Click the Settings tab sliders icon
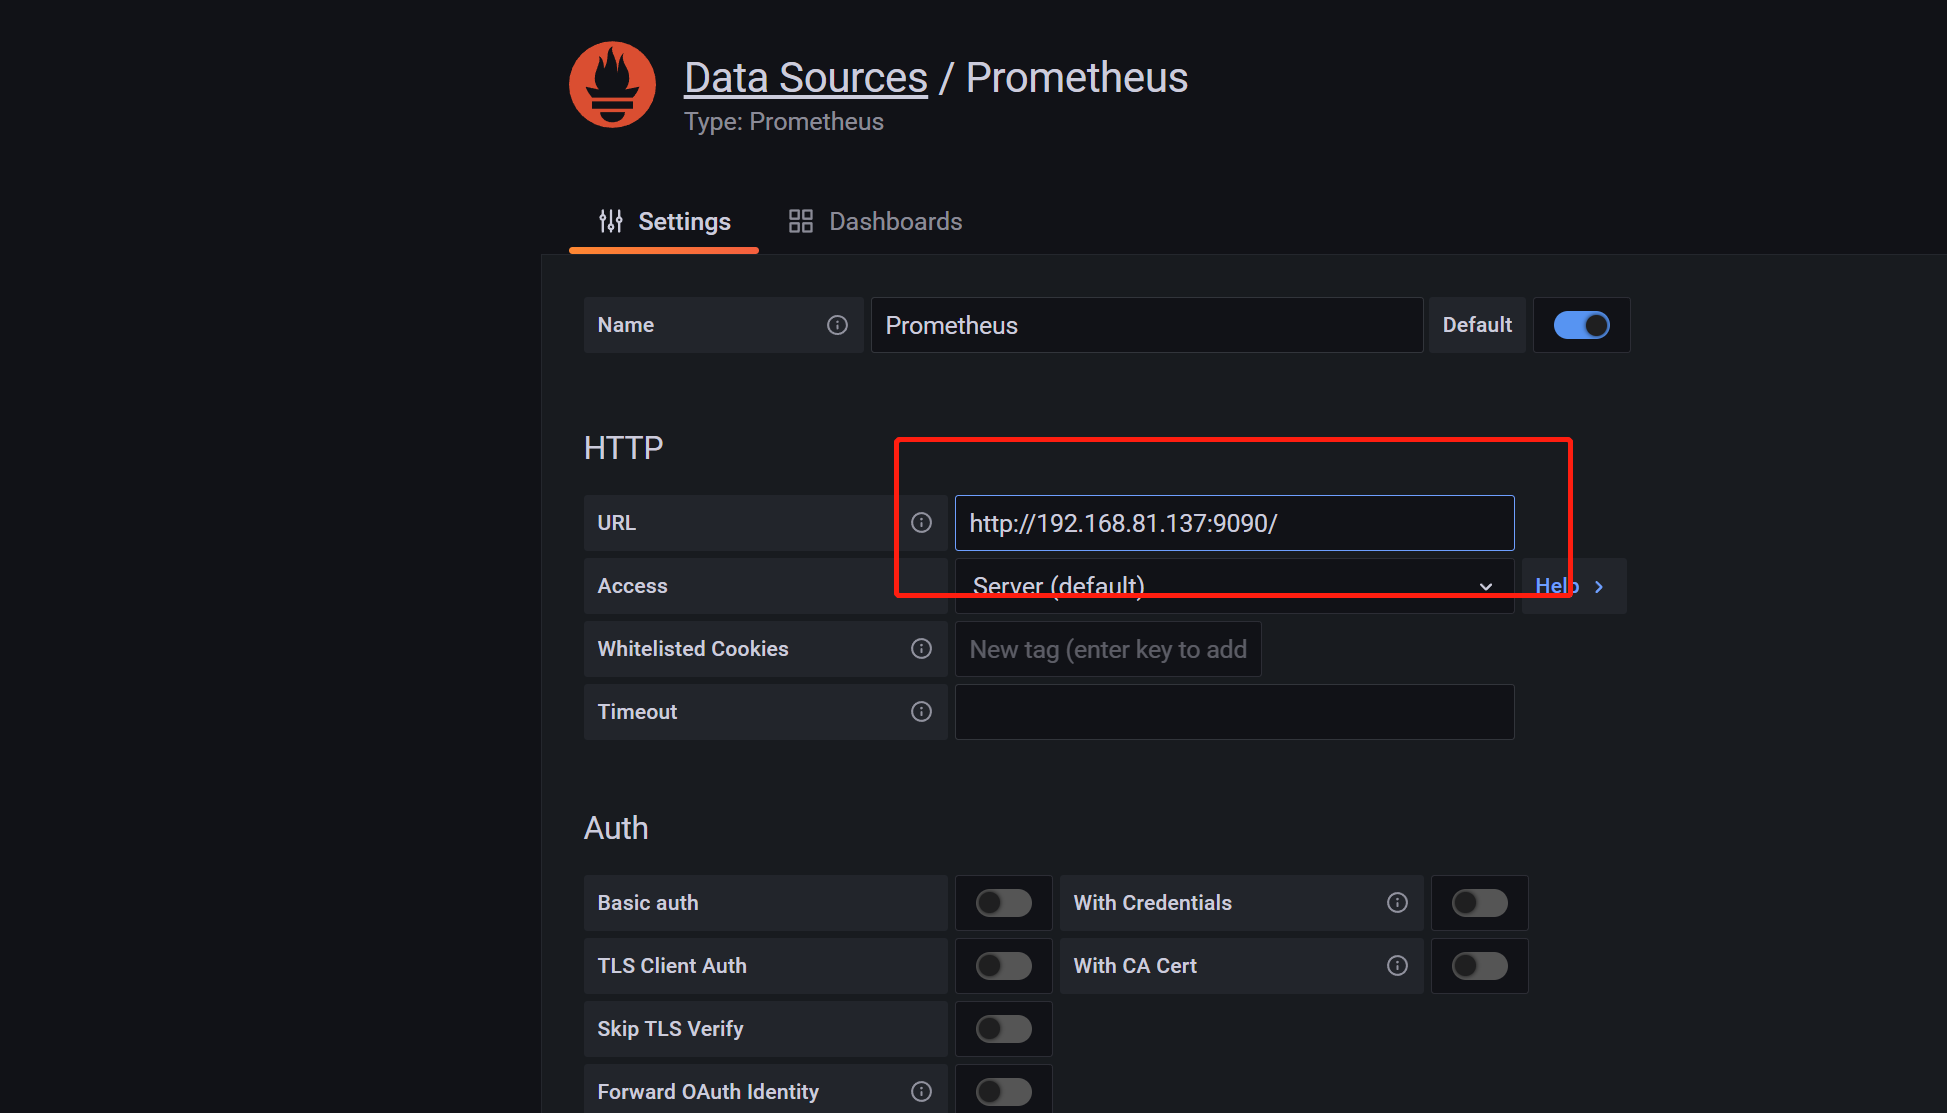The image size is (1947, 1113). 611,221
